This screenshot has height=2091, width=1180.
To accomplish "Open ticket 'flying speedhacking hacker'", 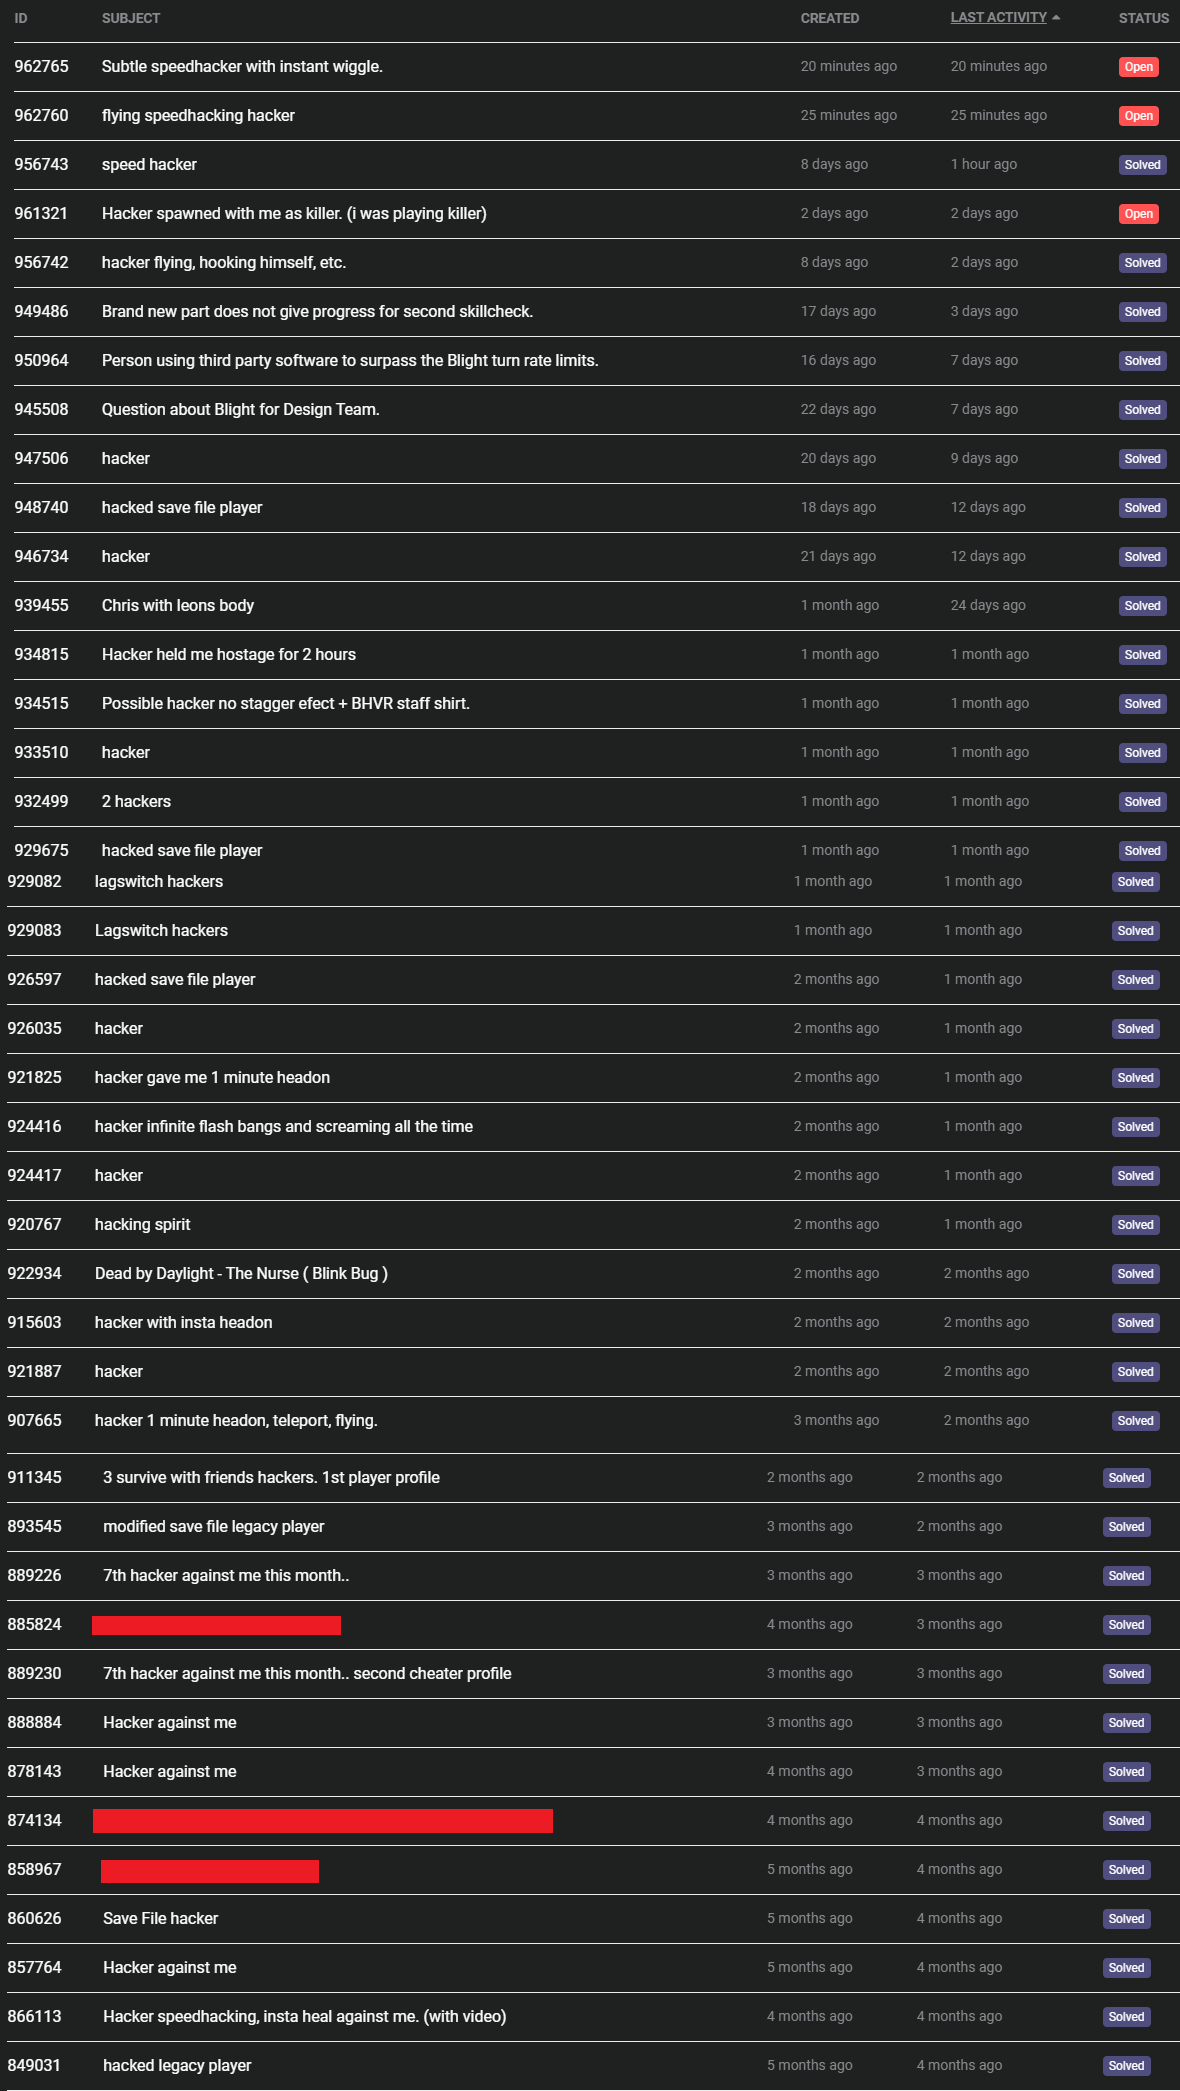I will click(x=198, y=116).
